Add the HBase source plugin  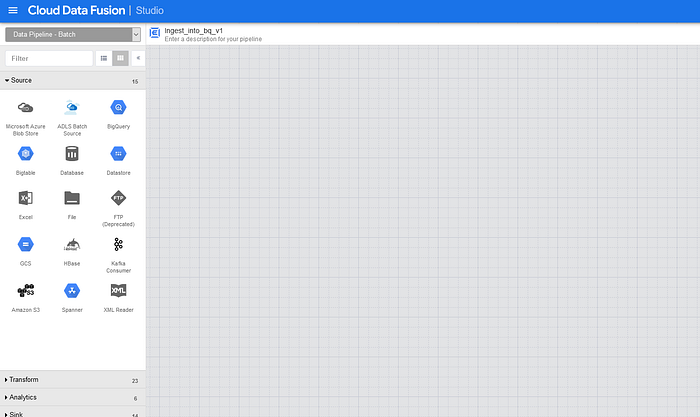click(72, 251)
